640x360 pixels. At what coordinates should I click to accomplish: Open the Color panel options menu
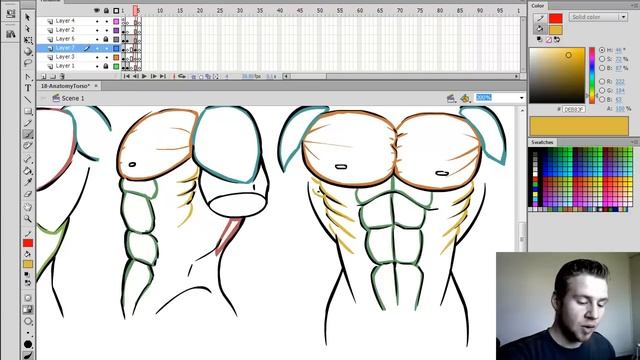(635, 6)
